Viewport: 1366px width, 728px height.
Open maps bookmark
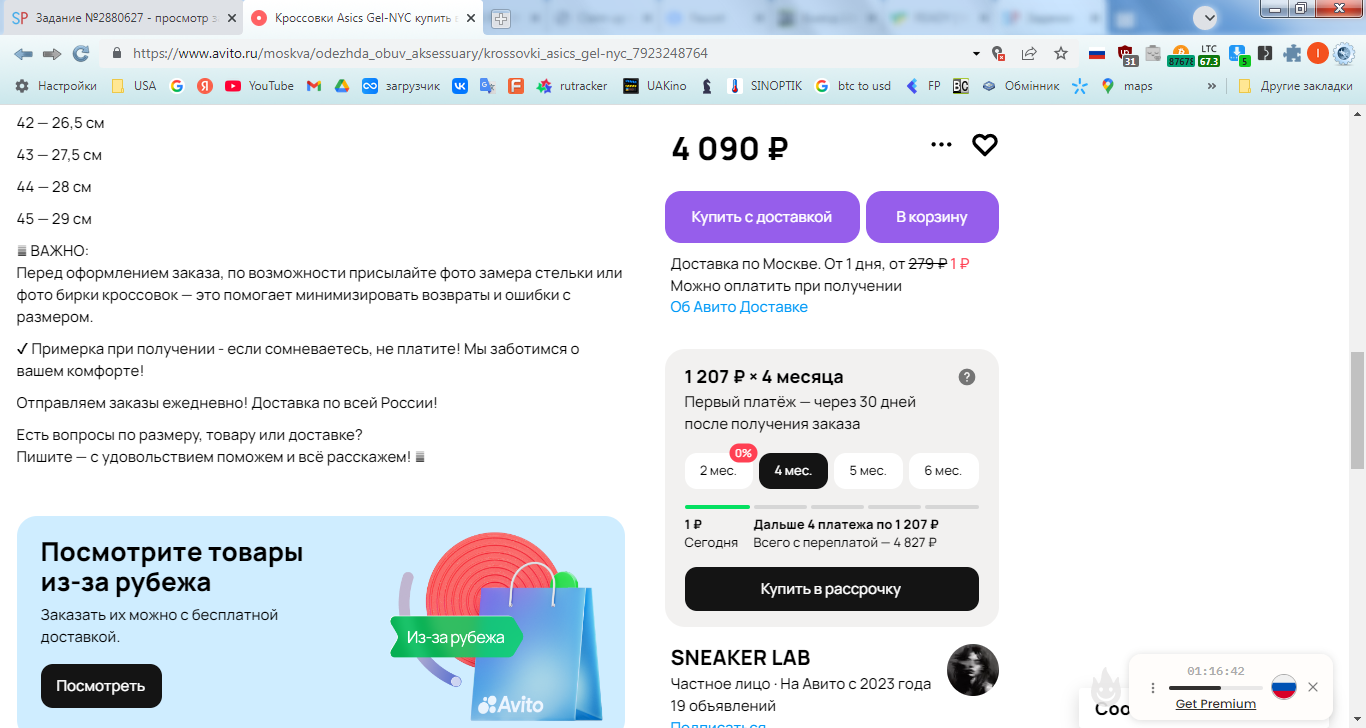(x=1127, y=86)
